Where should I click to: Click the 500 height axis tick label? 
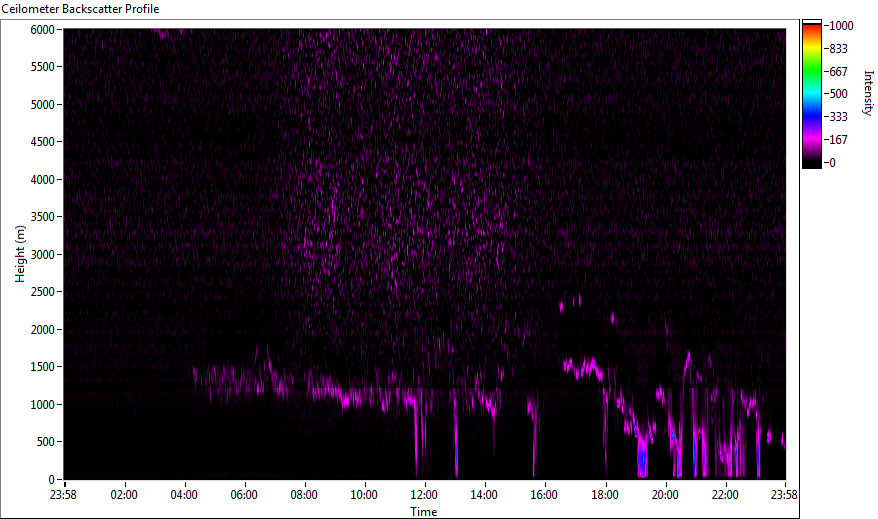point(46,442)
